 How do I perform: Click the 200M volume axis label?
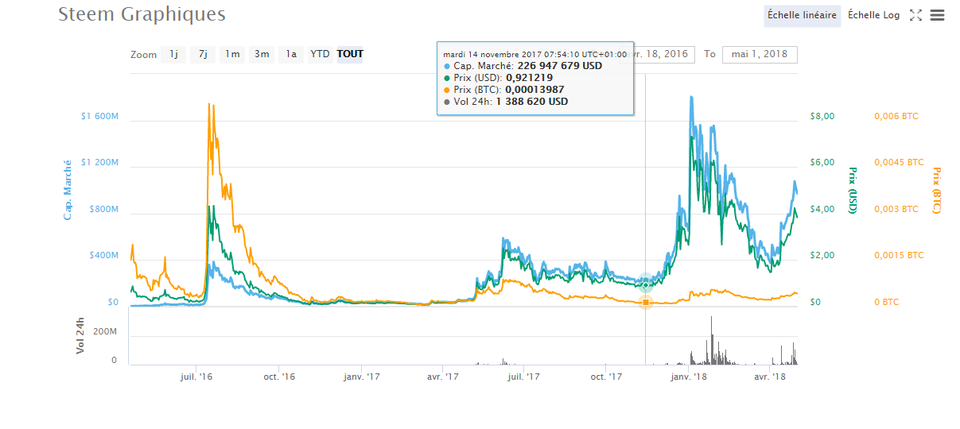click(x=104, y=332)
